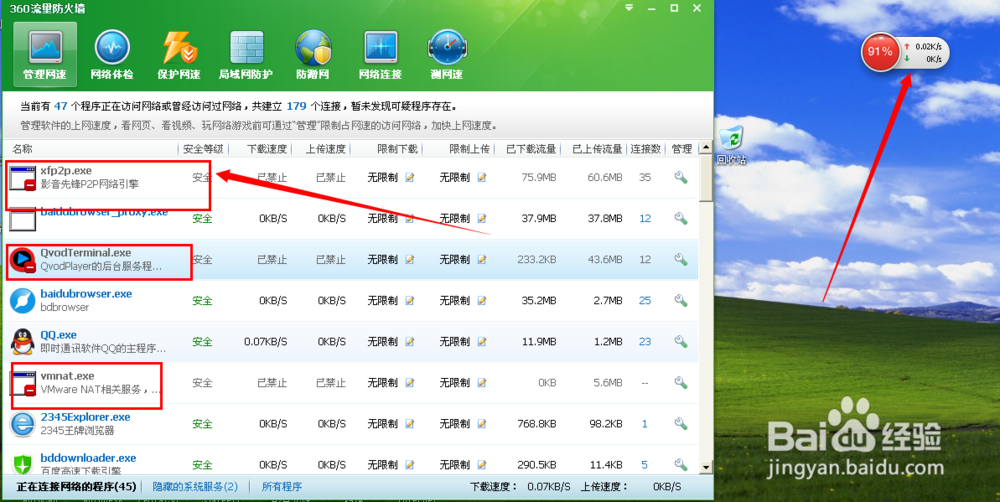Sort by 下载速度 column header
1000x502 pixels.
pyautogui.click(x=267, y=149)
